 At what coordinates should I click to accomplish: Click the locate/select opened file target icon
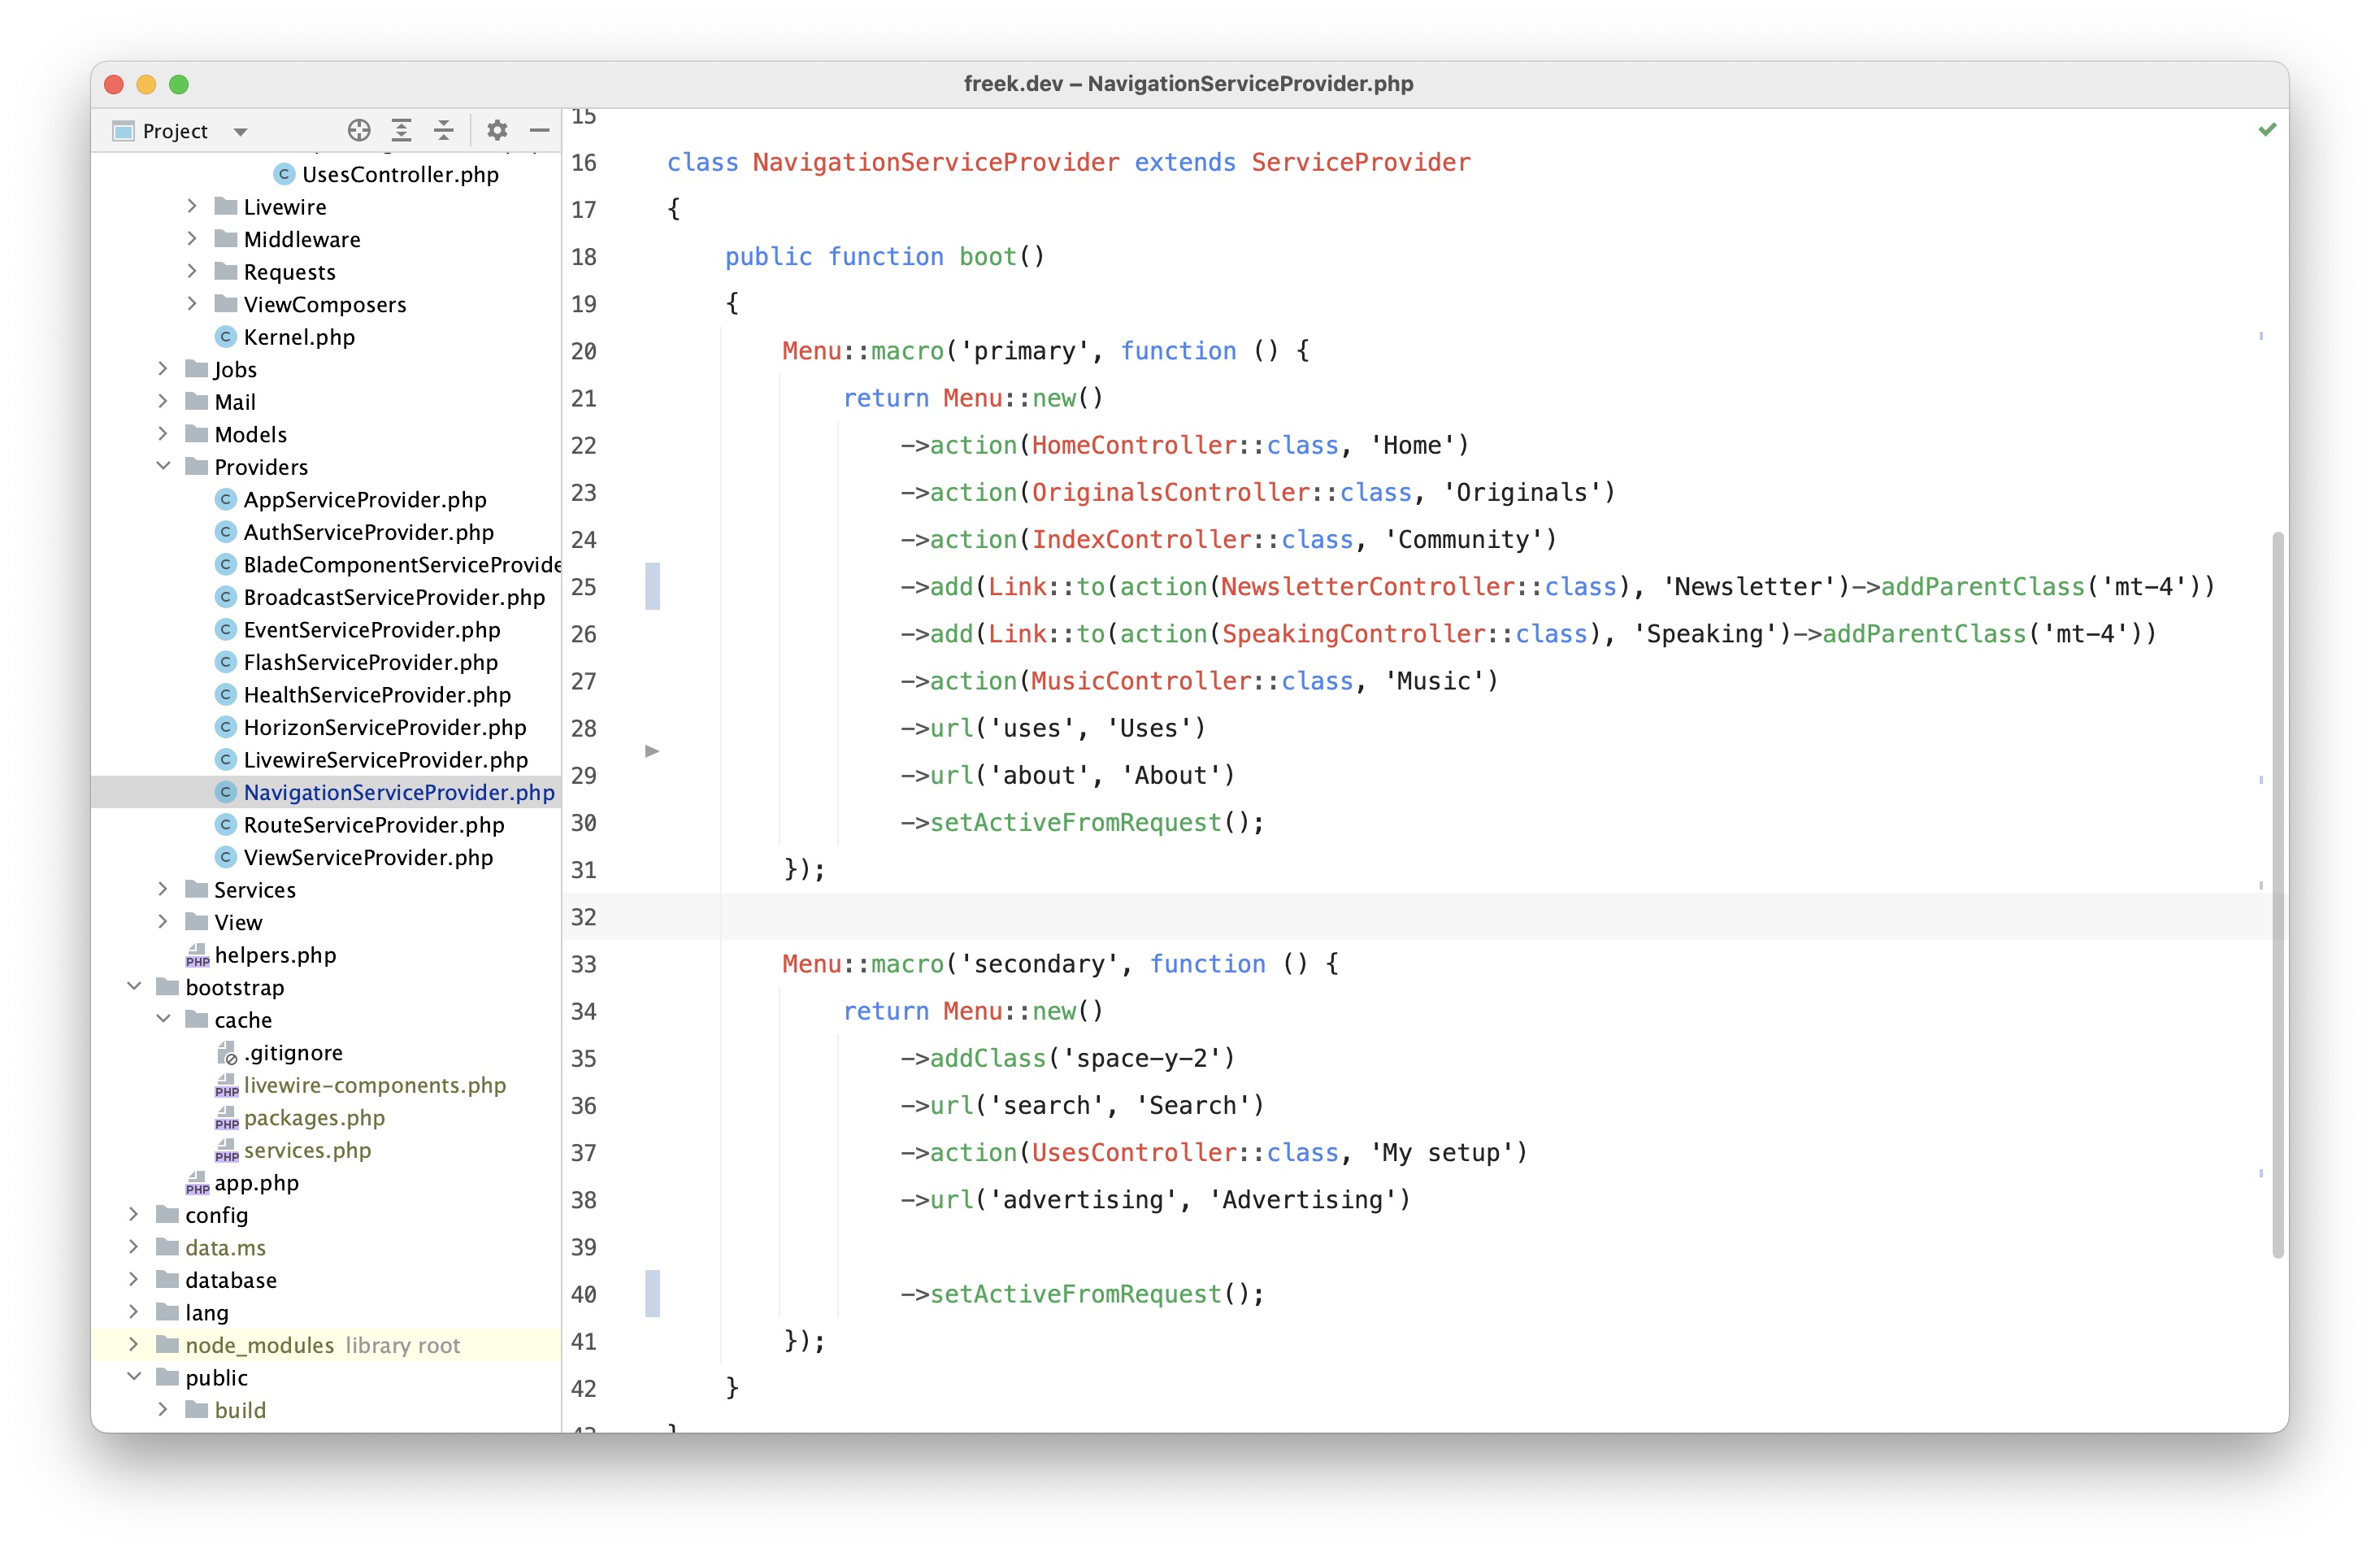pos(359,130)
